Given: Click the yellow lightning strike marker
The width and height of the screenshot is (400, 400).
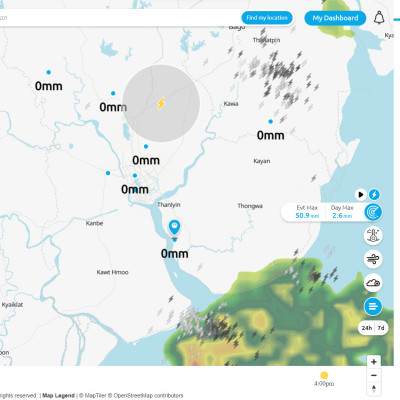Looking at the screenshot, I should pyautogui.click(x=161, y=103).
